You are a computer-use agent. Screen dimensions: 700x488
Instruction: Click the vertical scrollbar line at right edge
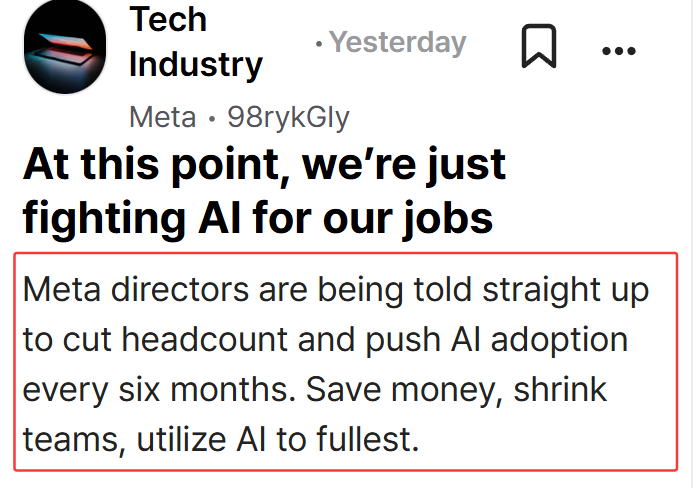point(692,244)
